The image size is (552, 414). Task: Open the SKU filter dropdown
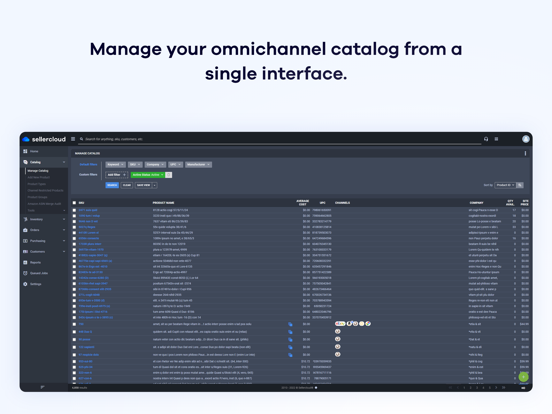135,165
